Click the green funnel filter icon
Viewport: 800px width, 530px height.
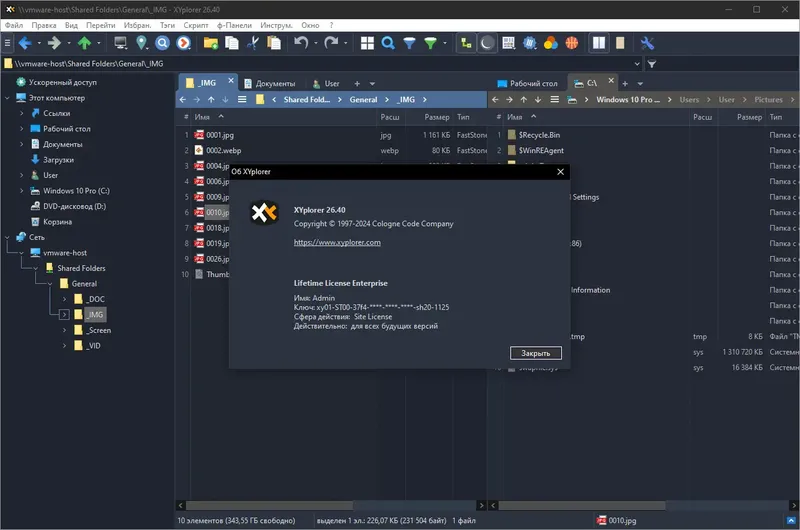[431, 43]
